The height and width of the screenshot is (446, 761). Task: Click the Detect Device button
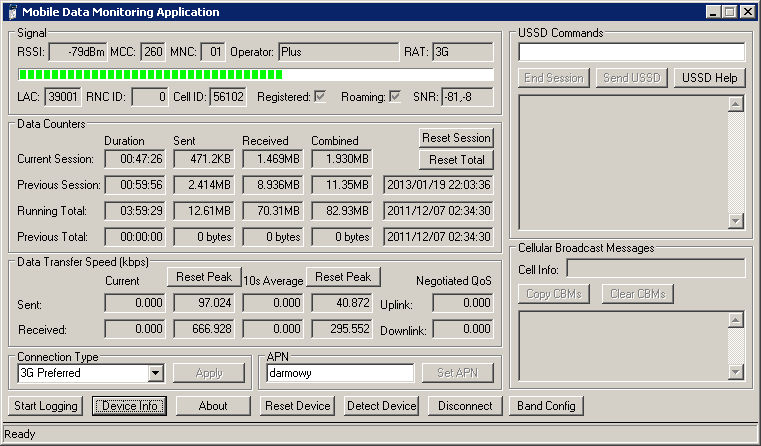click(x=381, y=406)
